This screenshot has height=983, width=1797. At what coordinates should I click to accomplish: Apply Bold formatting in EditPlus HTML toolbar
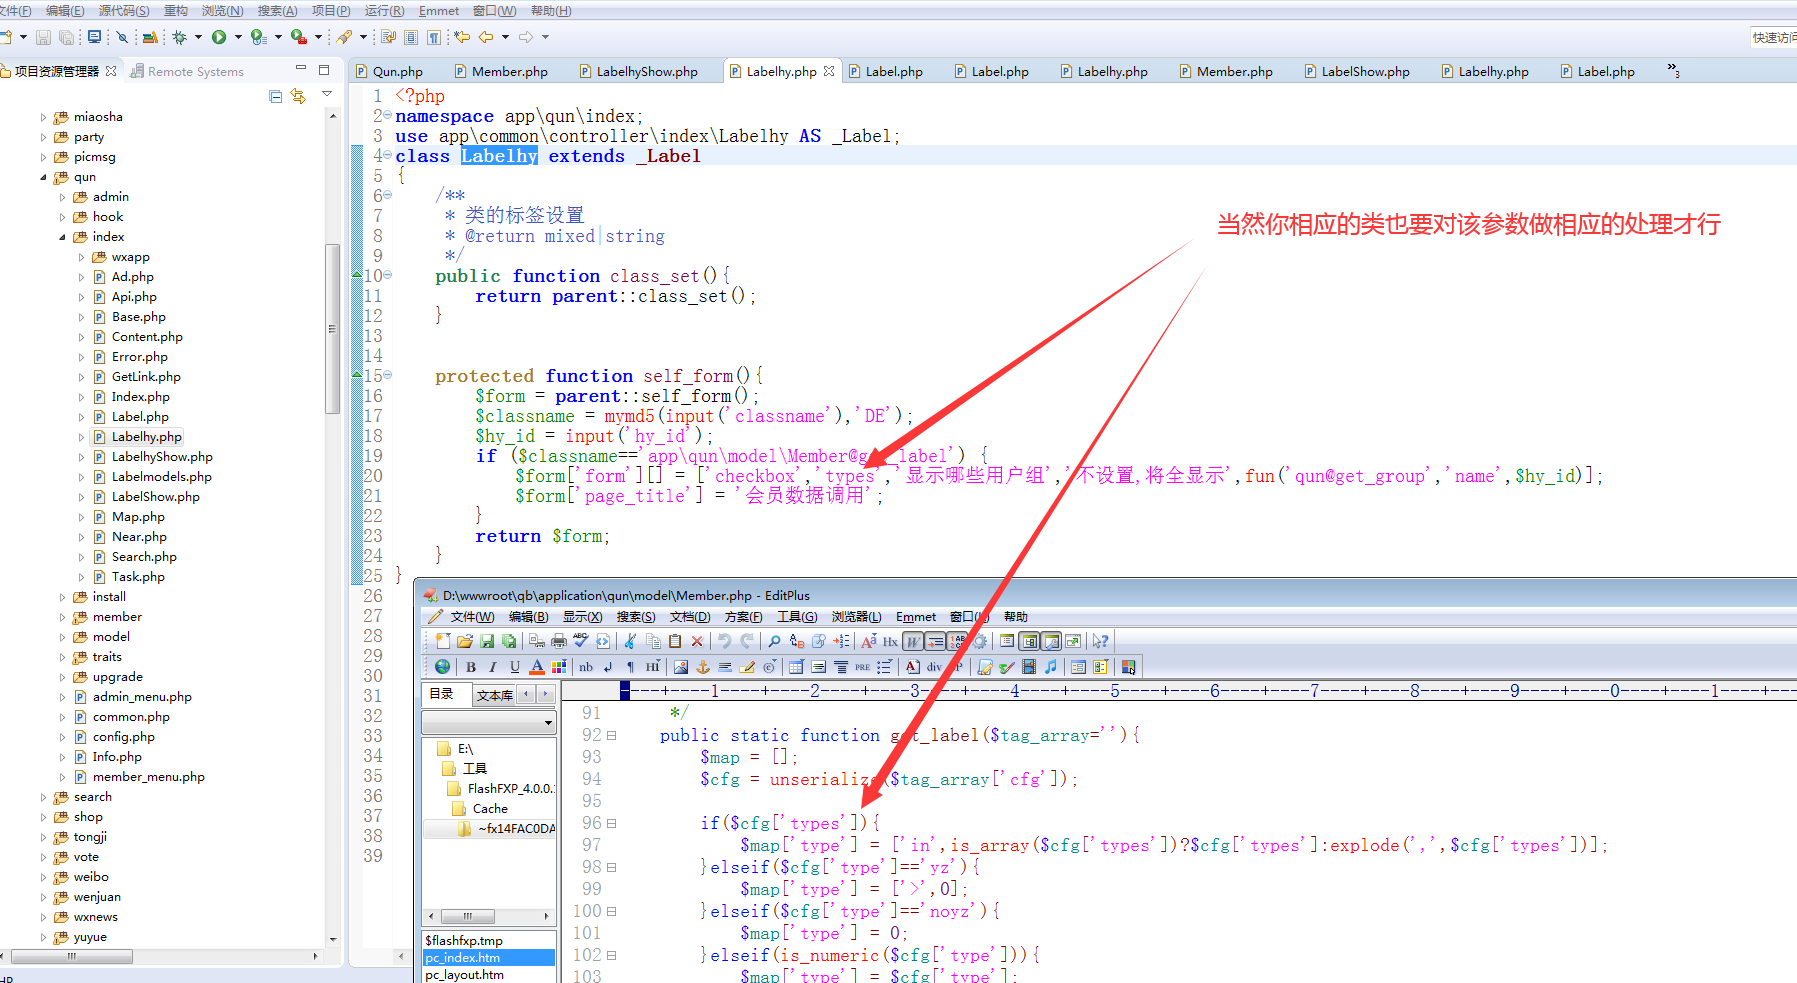click(471, 667)
